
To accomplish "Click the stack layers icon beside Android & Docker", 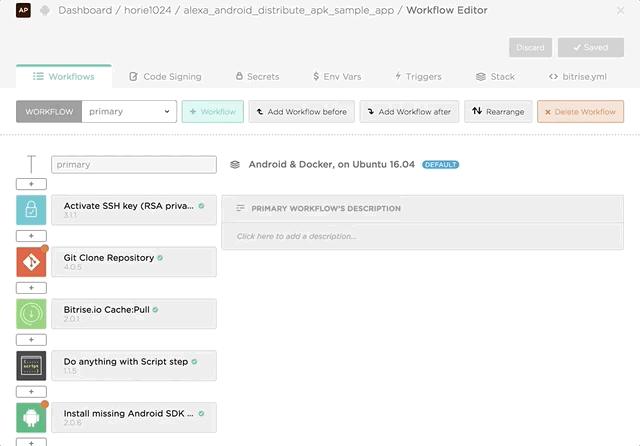I will 235,164.
